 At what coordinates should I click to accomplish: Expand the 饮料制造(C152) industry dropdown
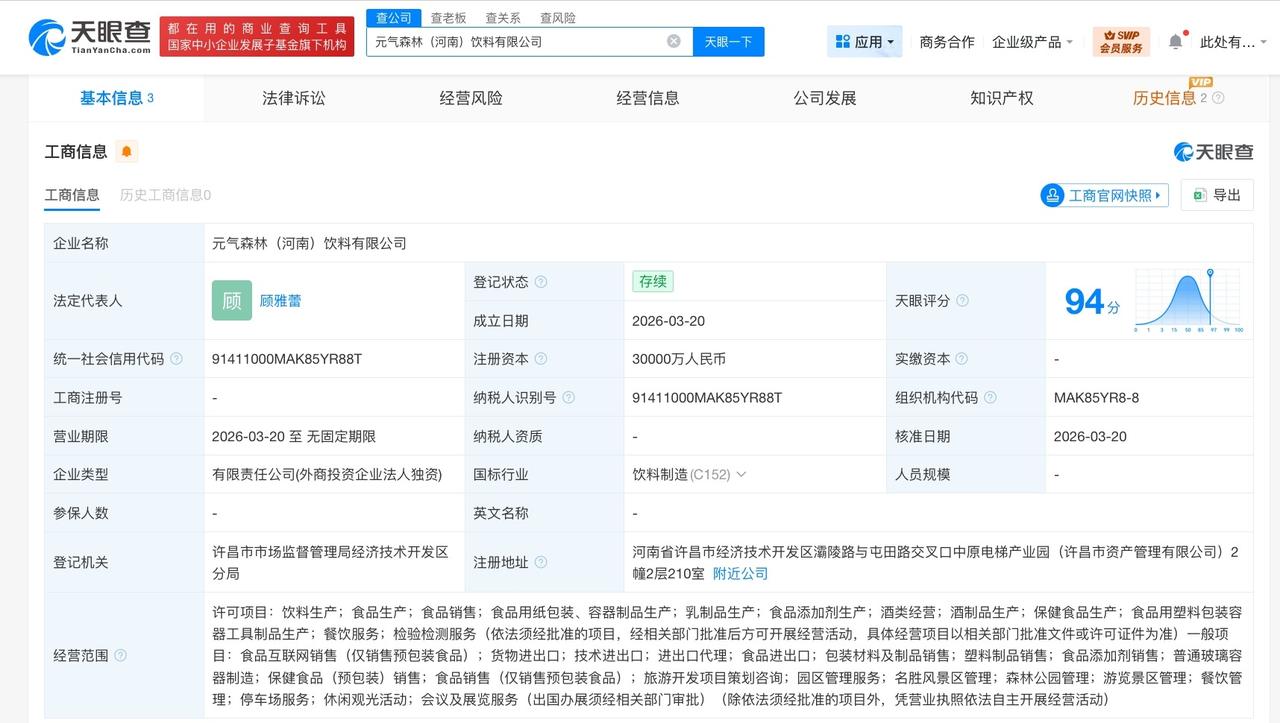click(x=742, y=474)
